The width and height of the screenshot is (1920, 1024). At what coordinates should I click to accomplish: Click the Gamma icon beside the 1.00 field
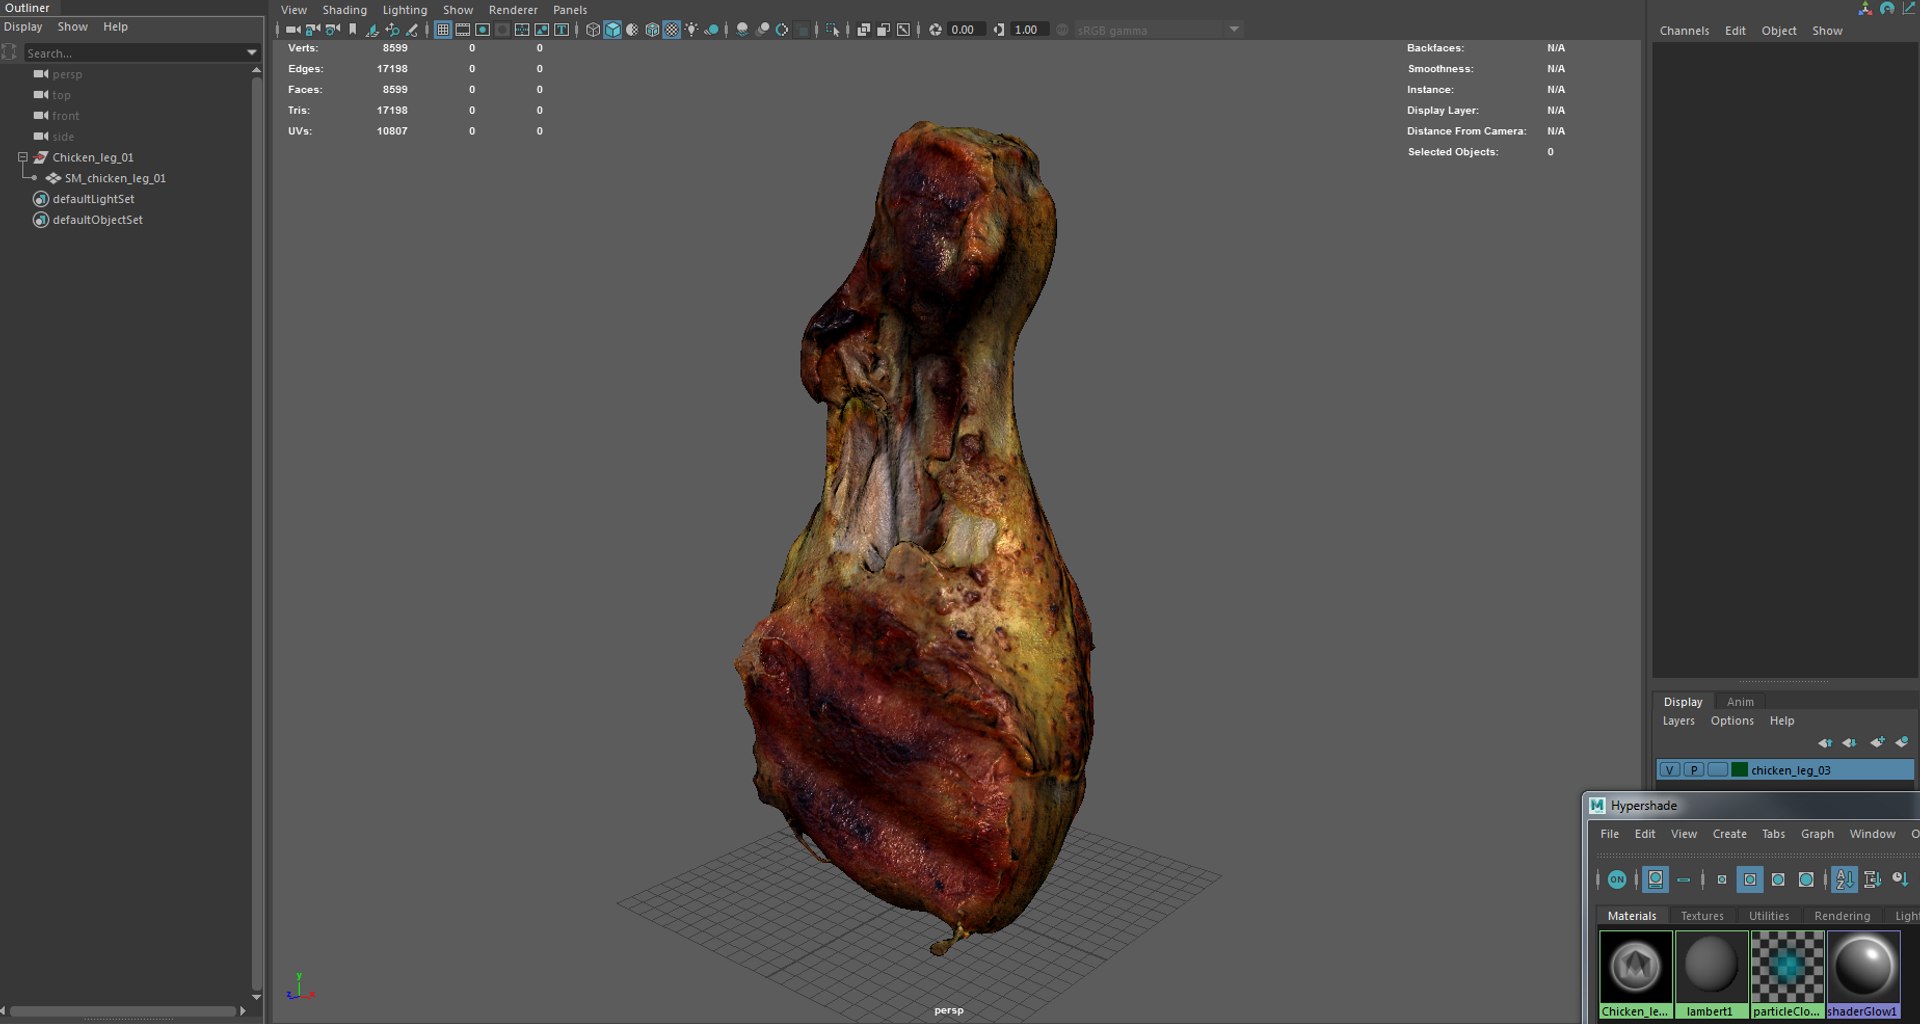point(998,30)
